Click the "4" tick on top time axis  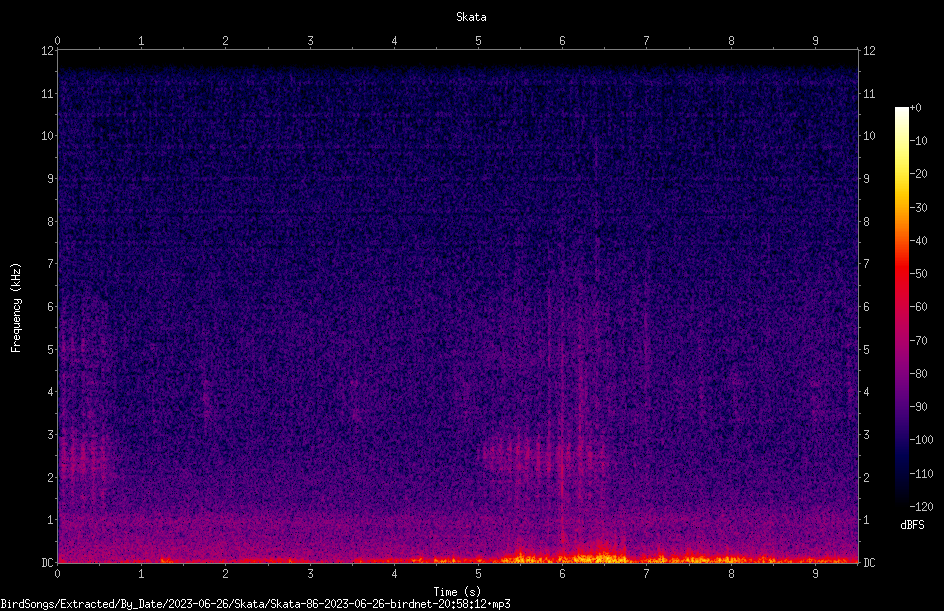tap(394, 40)
